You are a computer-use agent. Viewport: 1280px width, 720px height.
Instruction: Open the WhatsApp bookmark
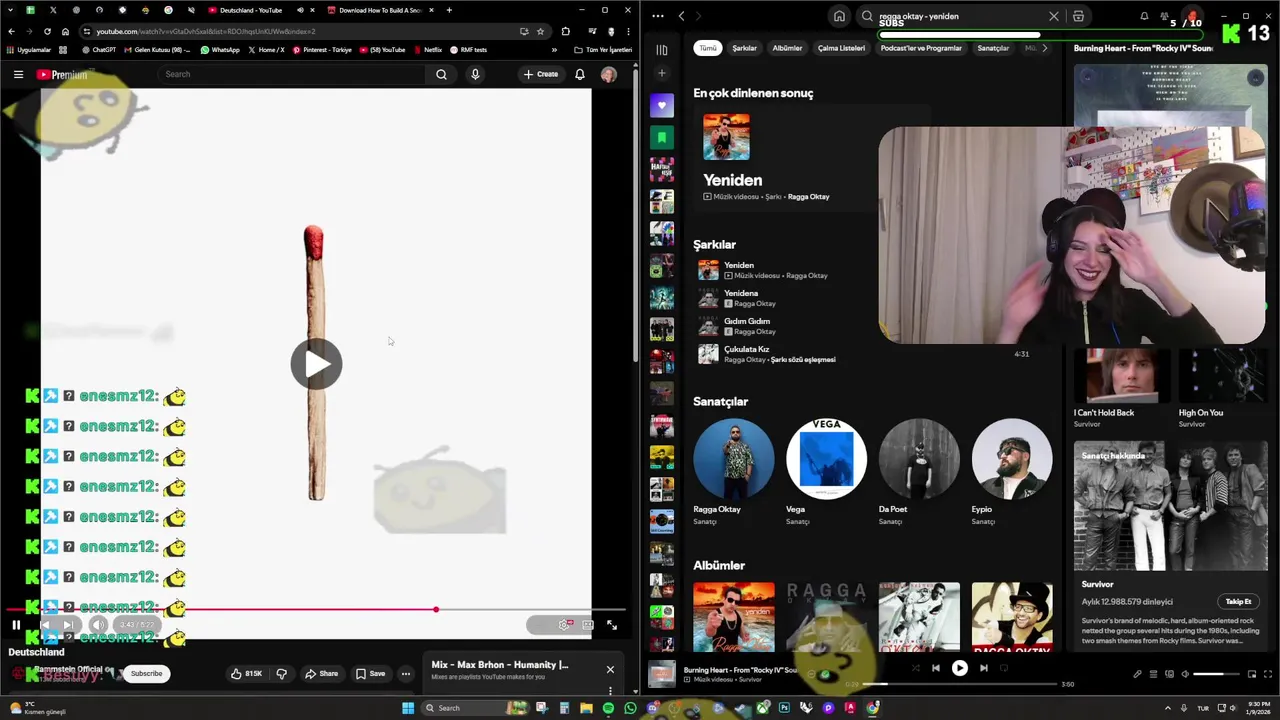(x=220, y=50)
